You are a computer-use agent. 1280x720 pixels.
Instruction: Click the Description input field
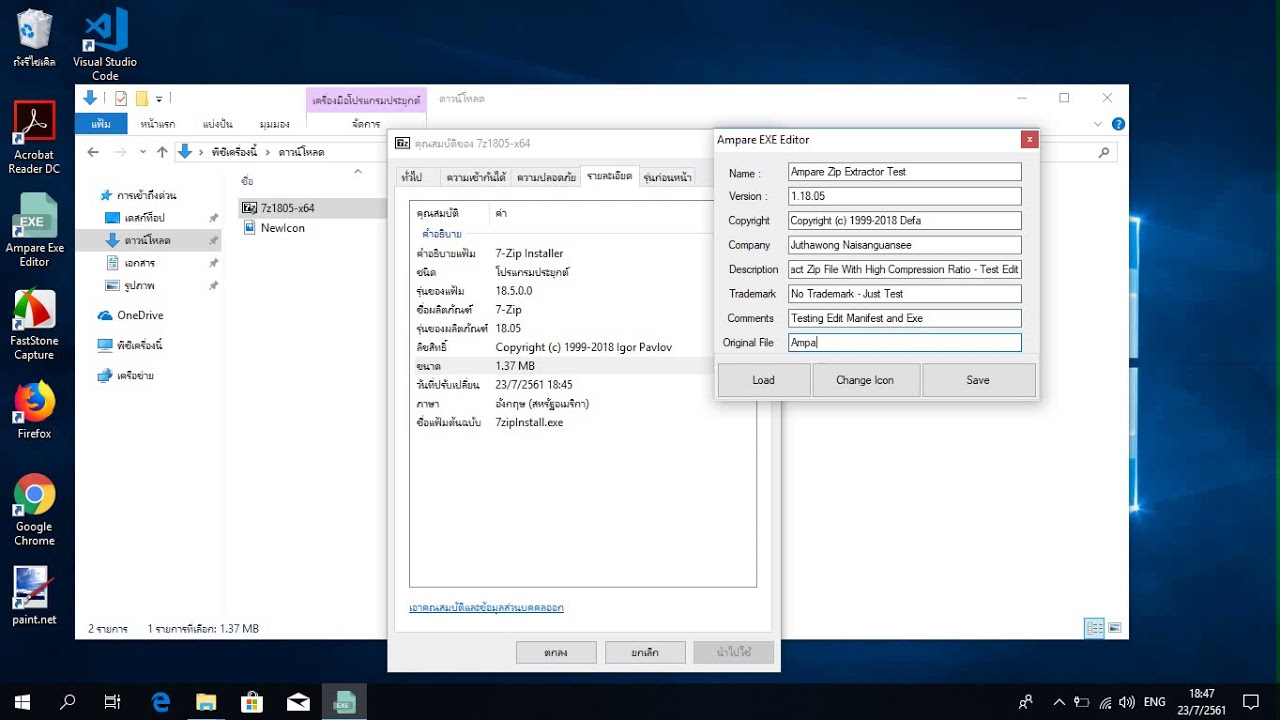click(x=904, y=269)
